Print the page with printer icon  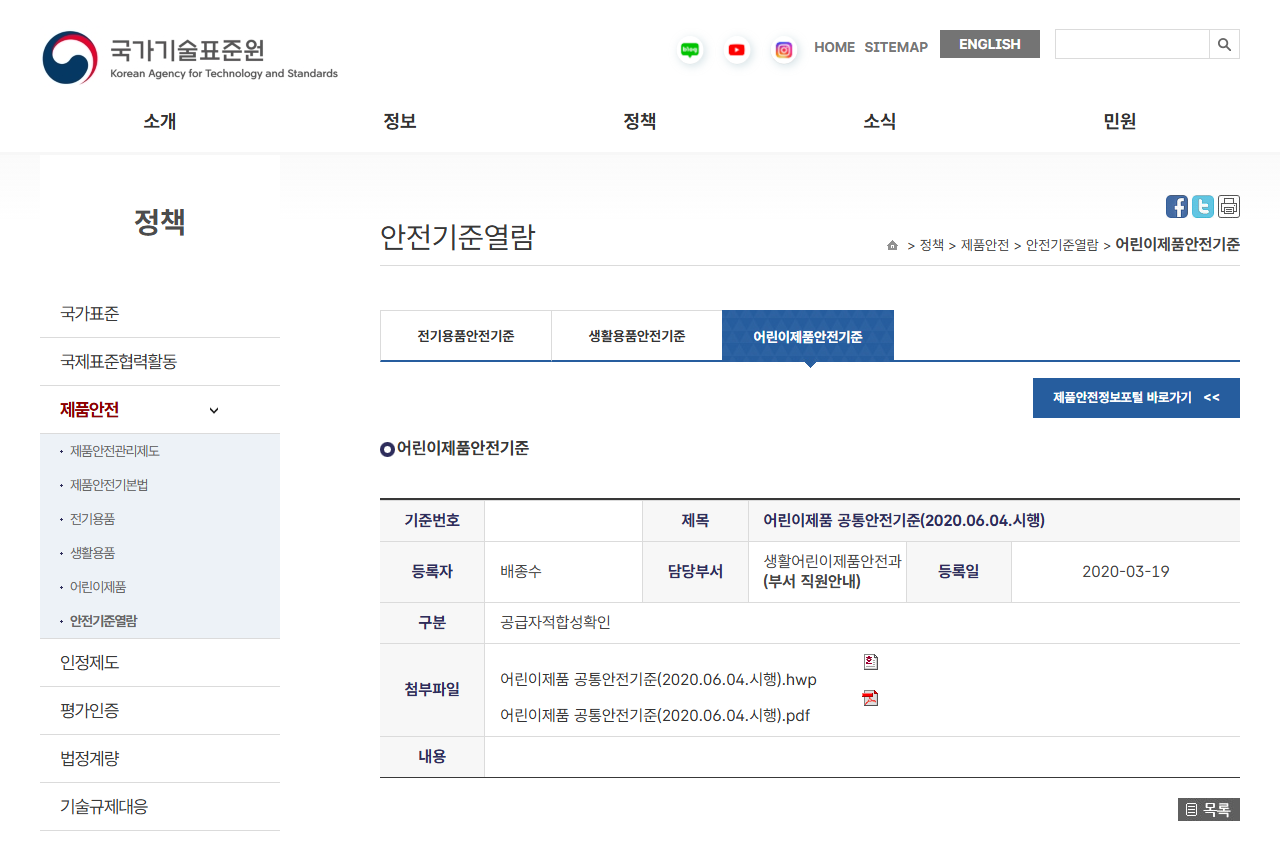(1229, 206)
